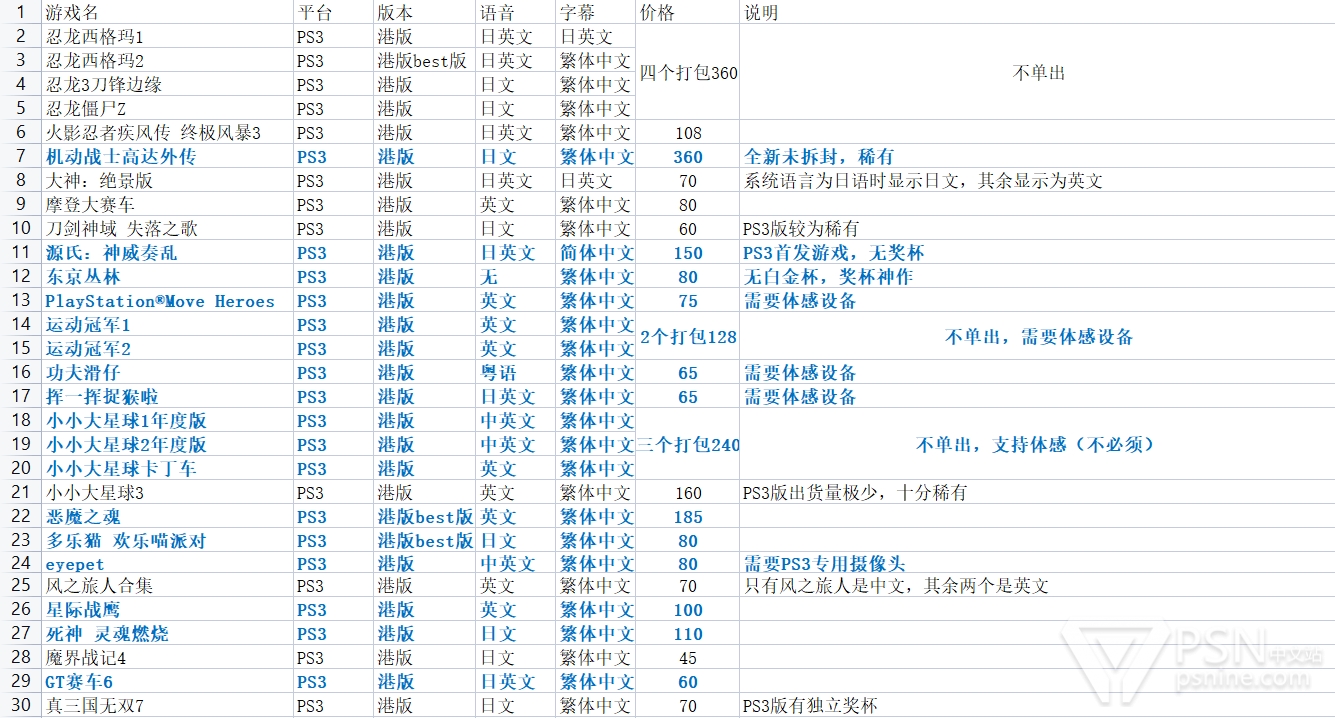The width and height of the screenshot is (1335, 718).
Task: Select the 多乐猫 欢乐喵派对 cell
Action: (168, 540)
